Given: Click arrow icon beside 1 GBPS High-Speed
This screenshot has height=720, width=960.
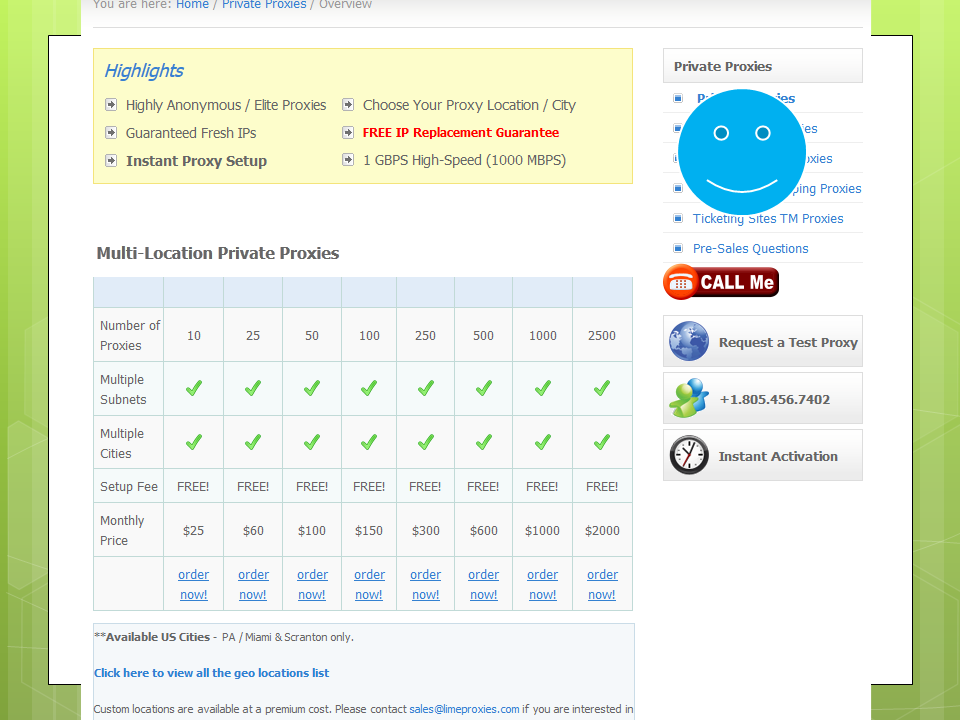Looking at the screenshot, I should click(348, 160).
